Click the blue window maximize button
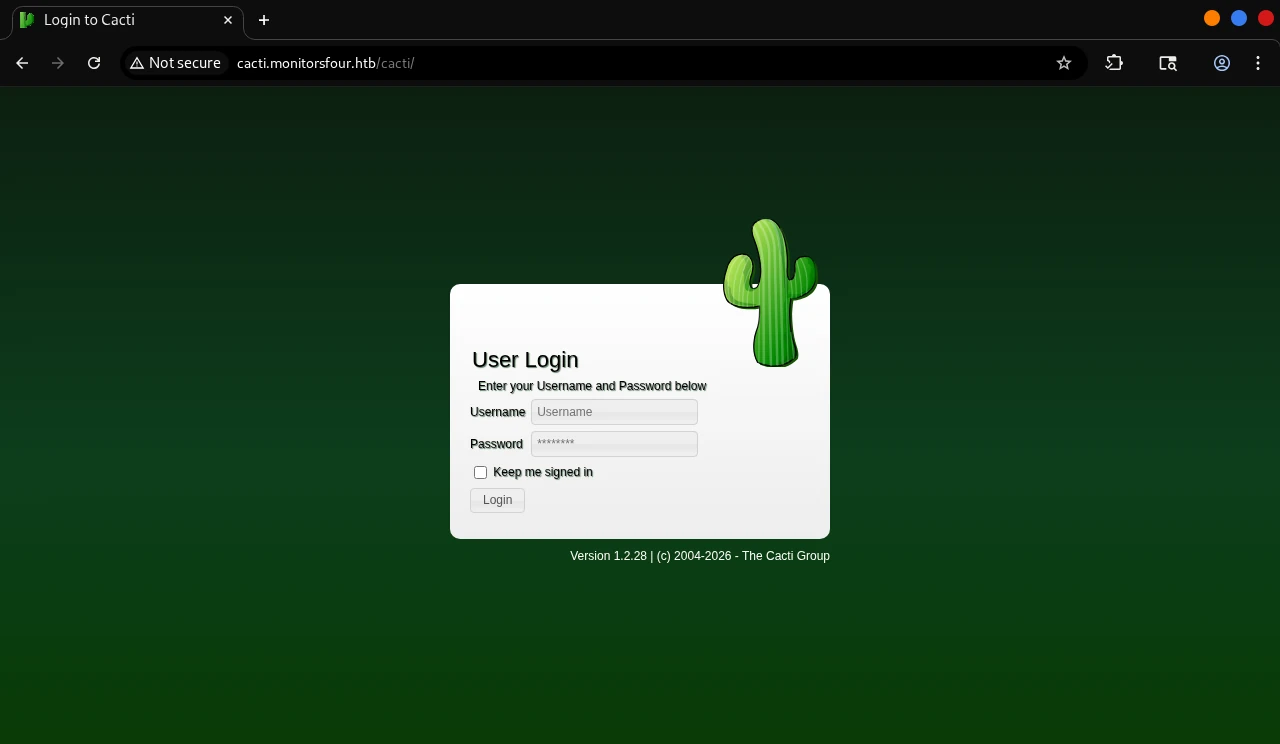1280x744 pixels. (1239, 18)
